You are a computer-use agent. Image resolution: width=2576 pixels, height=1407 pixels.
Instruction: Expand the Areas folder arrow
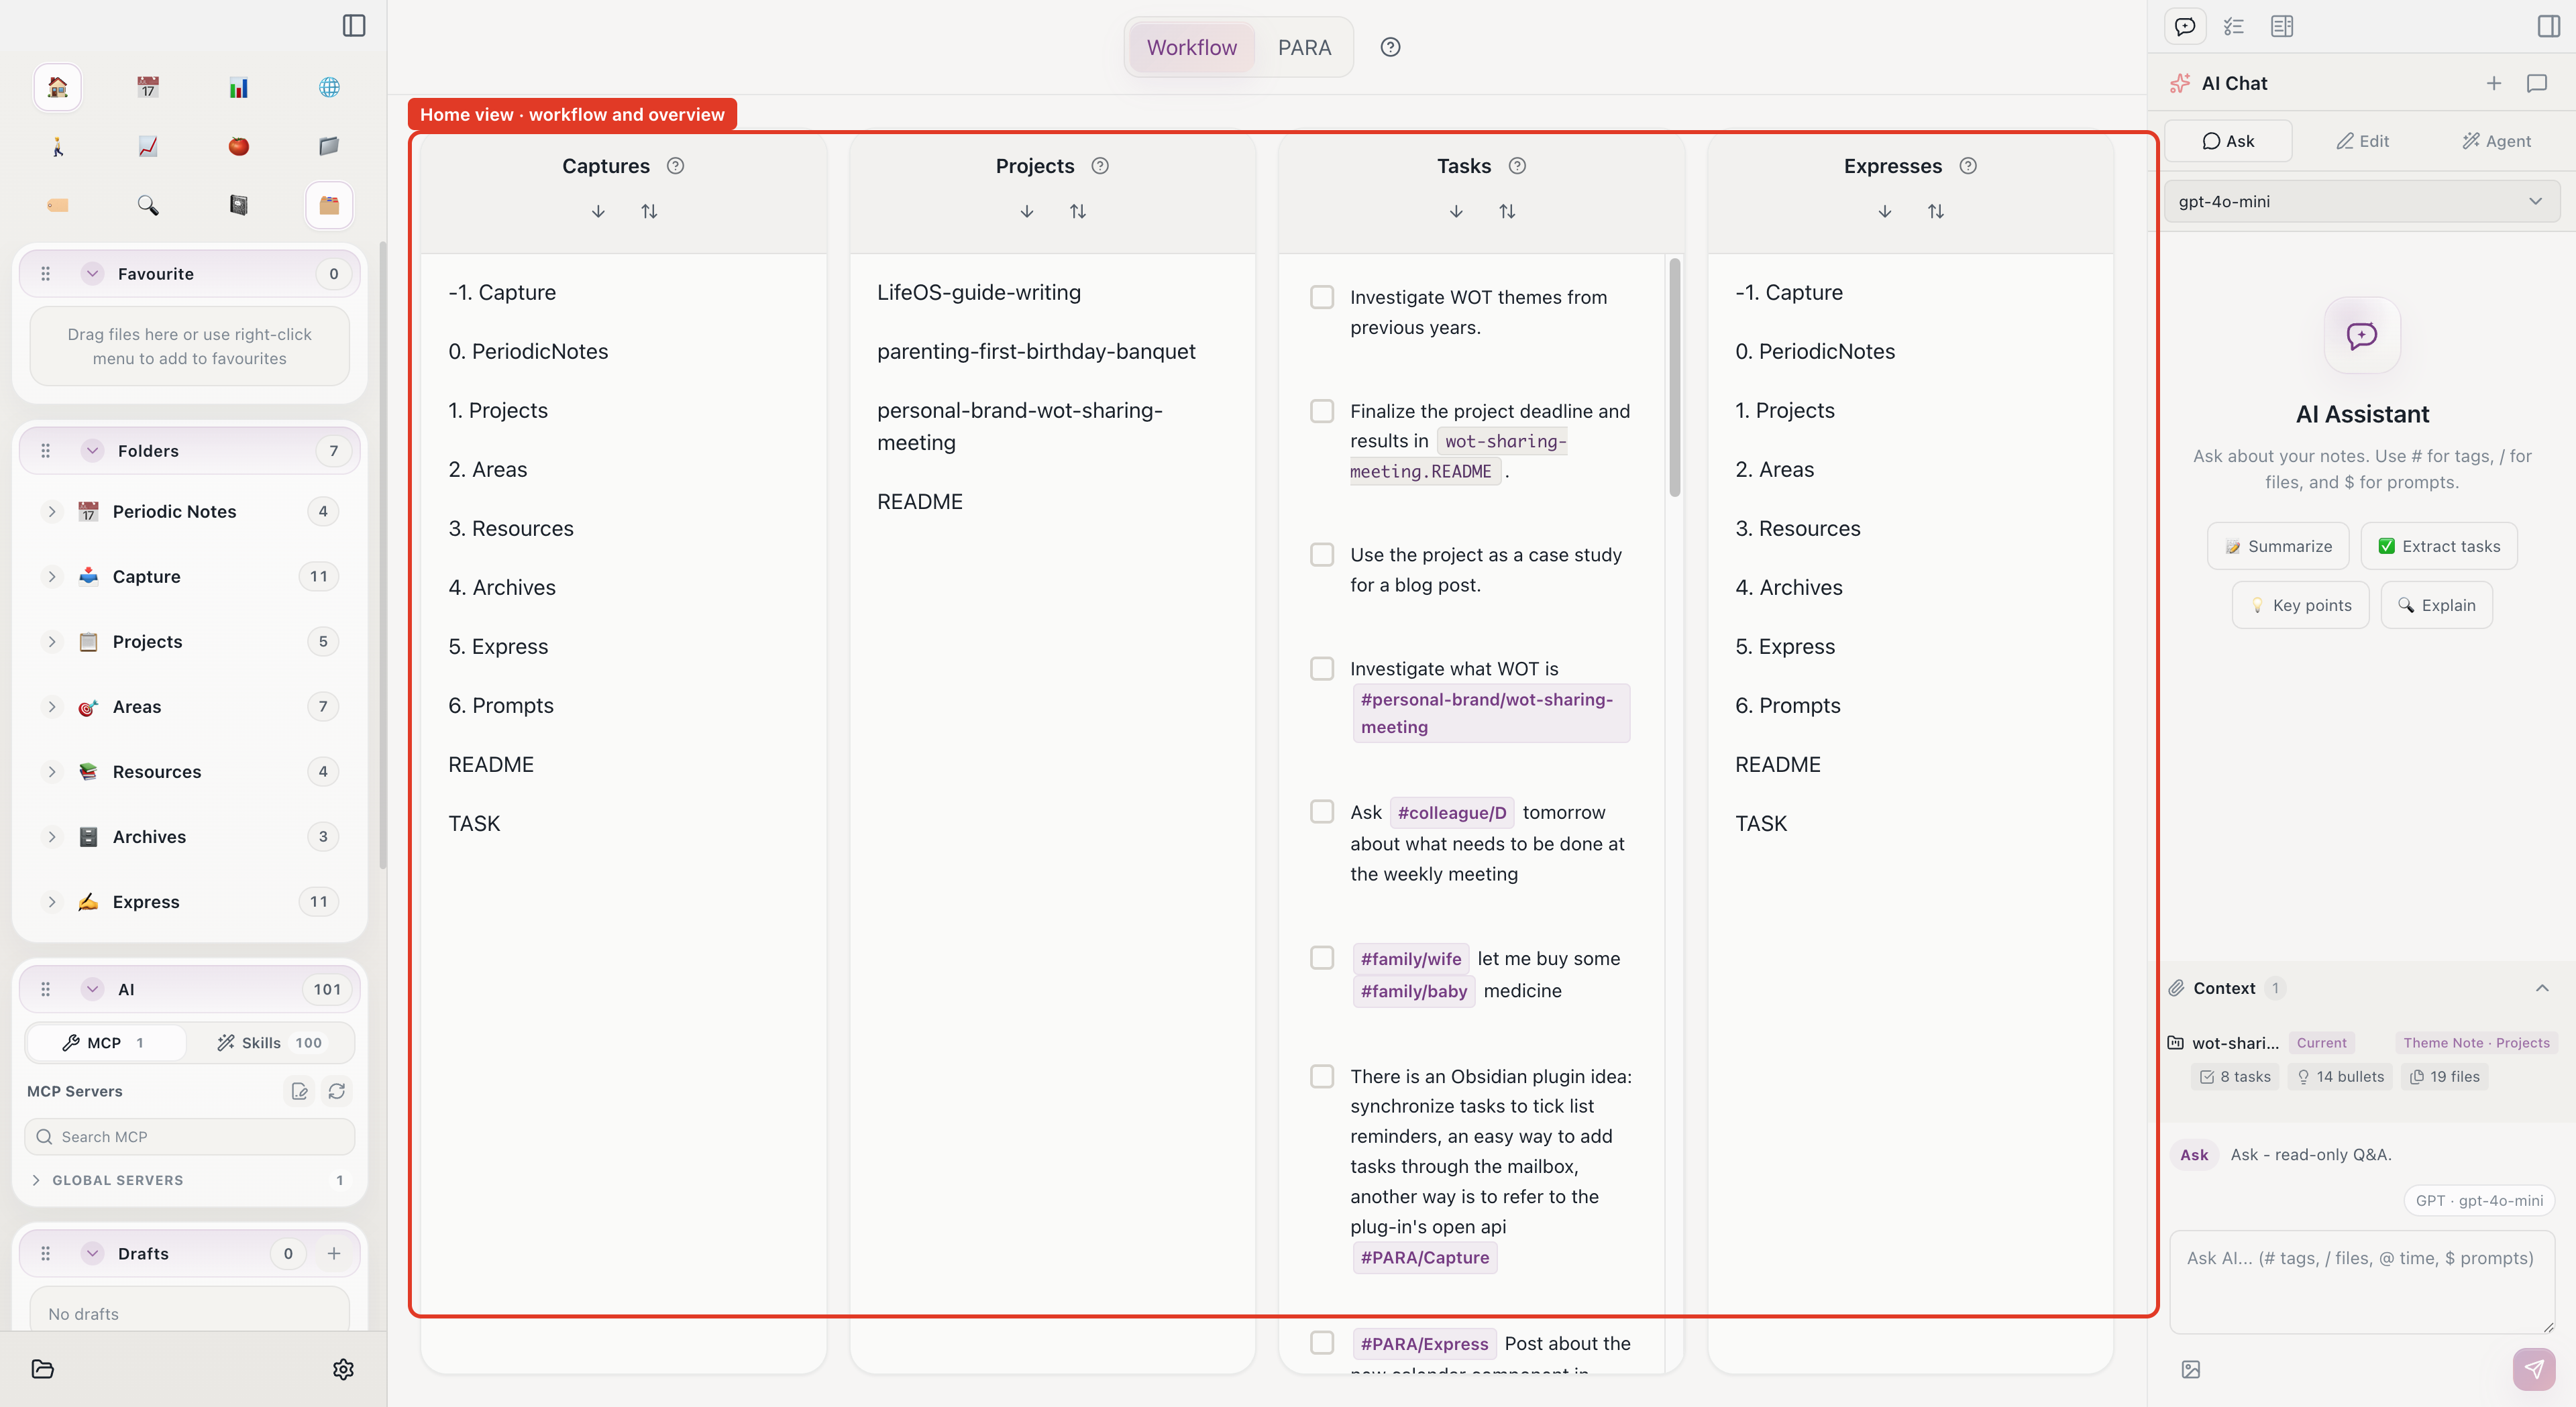point(52,706)
